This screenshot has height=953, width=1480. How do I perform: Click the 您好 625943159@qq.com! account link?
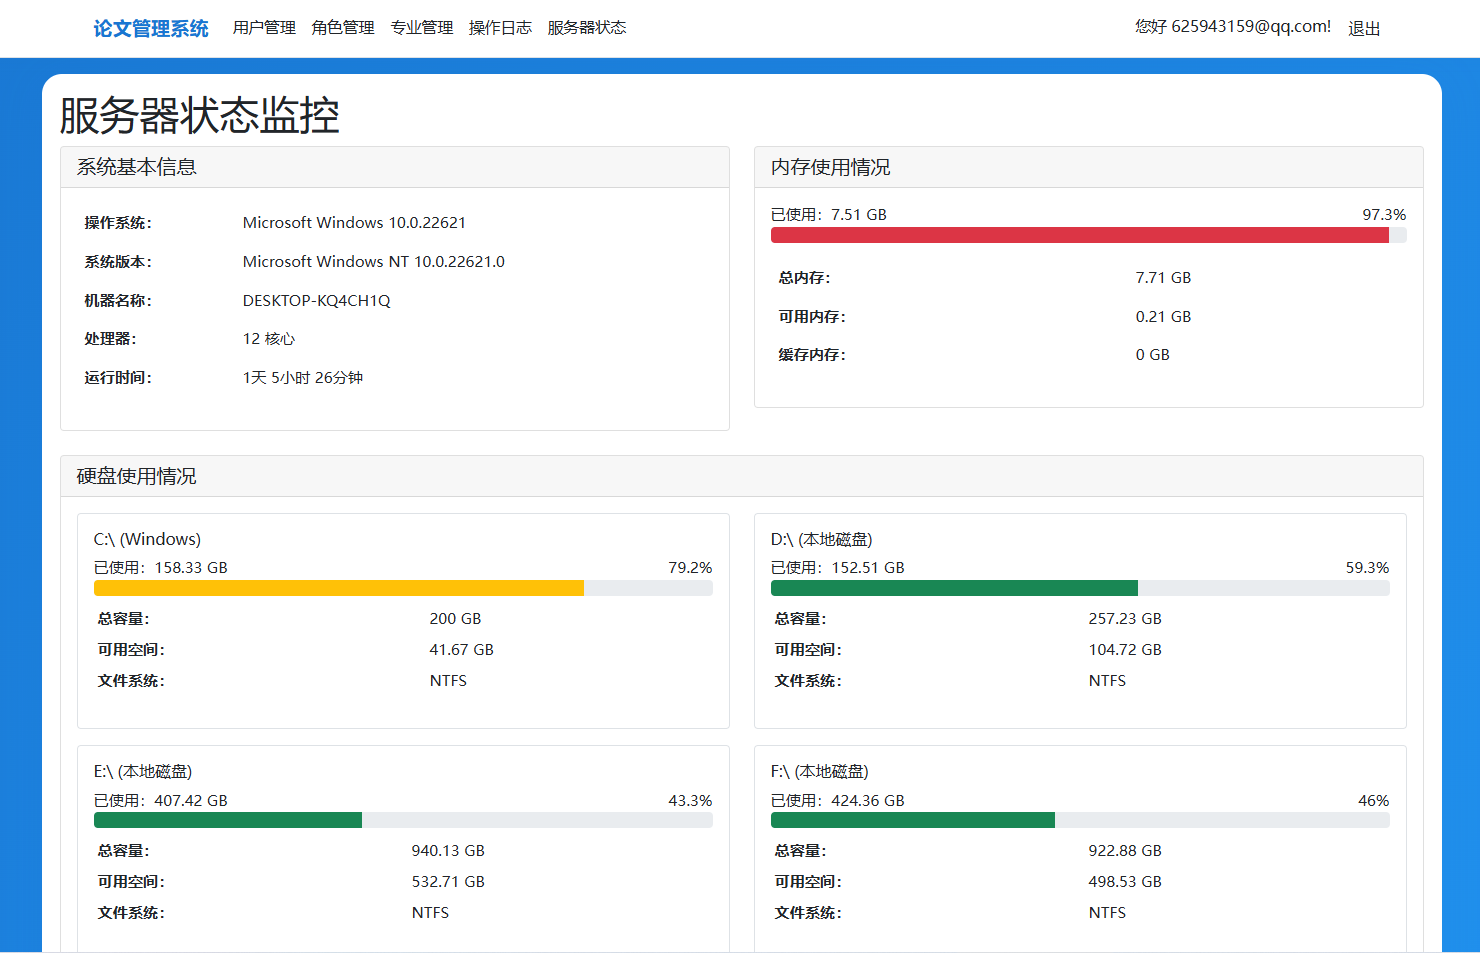click(x=1233, y=27)
